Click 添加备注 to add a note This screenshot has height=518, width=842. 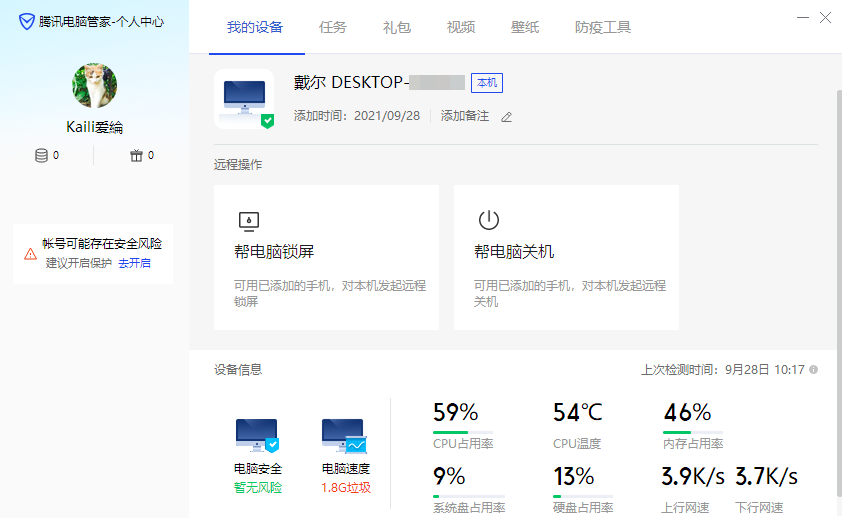464,116
